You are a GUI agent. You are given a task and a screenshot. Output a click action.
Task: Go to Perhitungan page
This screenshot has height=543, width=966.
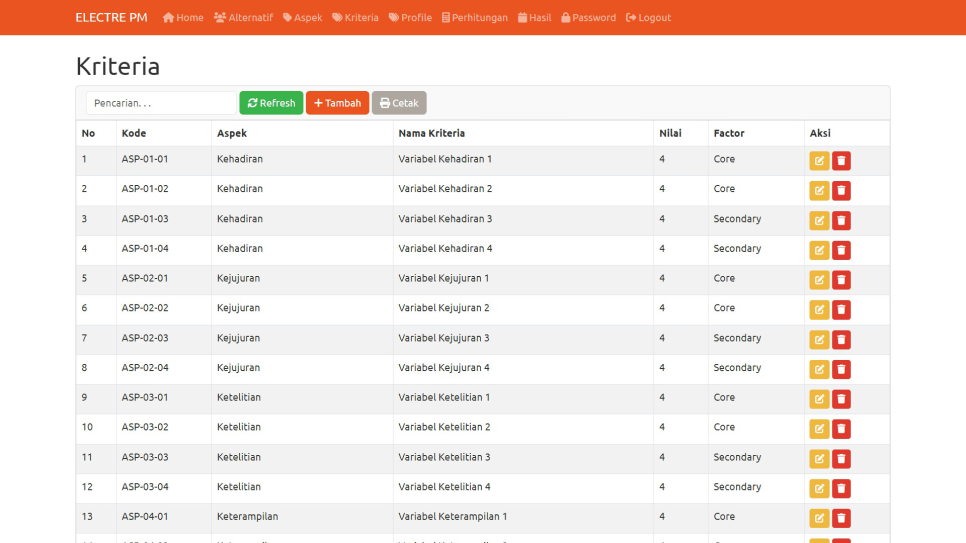pos(475,17)
